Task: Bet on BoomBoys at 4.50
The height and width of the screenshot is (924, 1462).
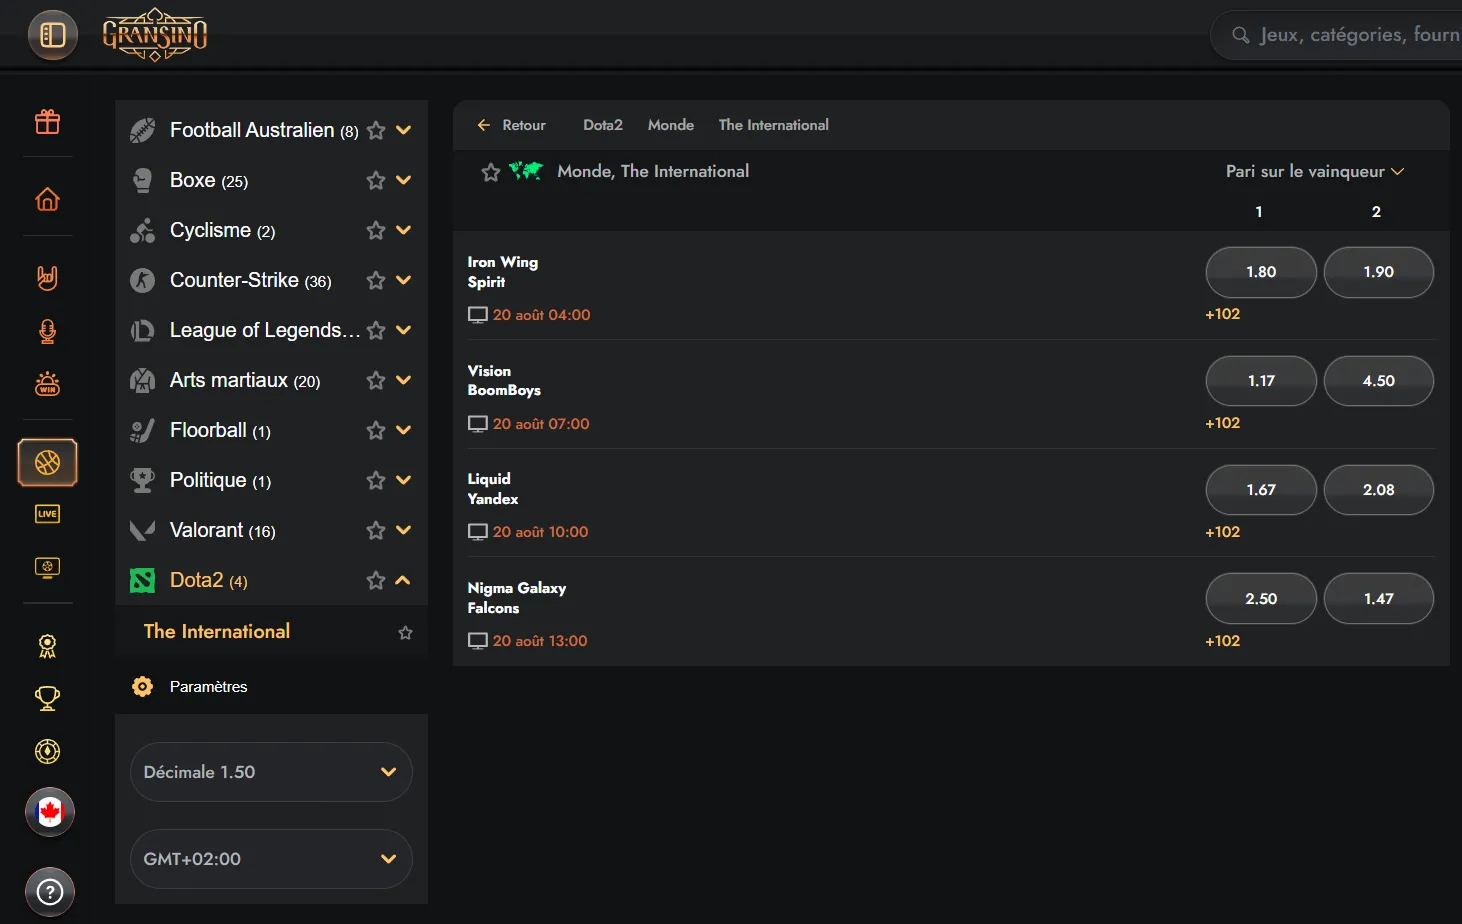Action: (x=1379, y=381)
